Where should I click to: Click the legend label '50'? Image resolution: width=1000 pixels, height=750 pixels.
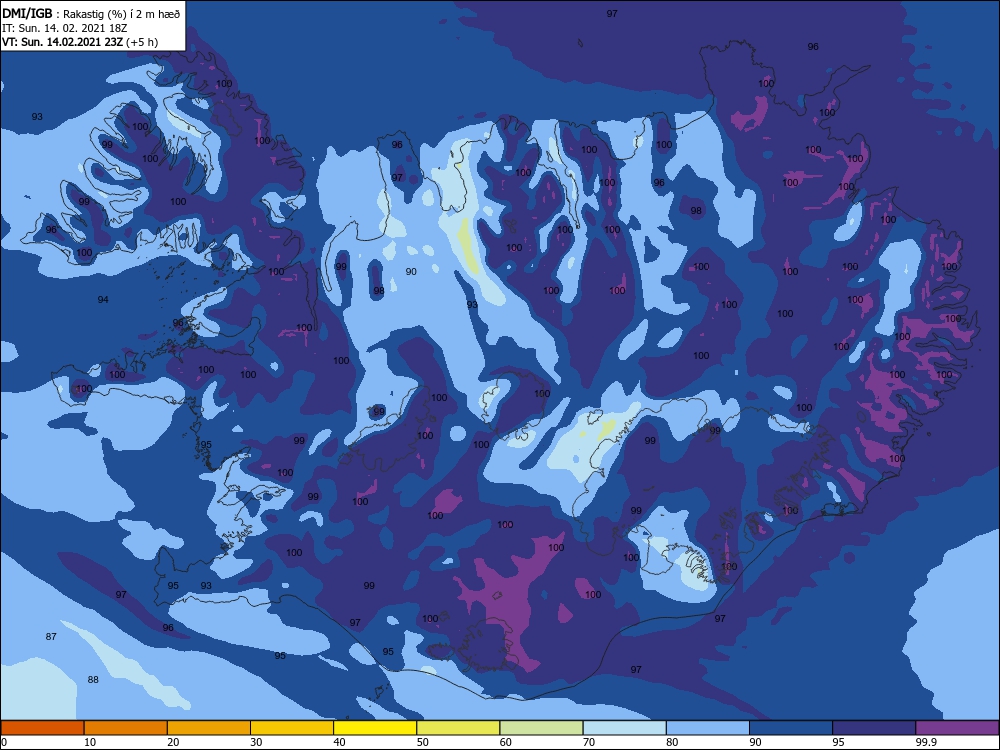coord(423,742)
